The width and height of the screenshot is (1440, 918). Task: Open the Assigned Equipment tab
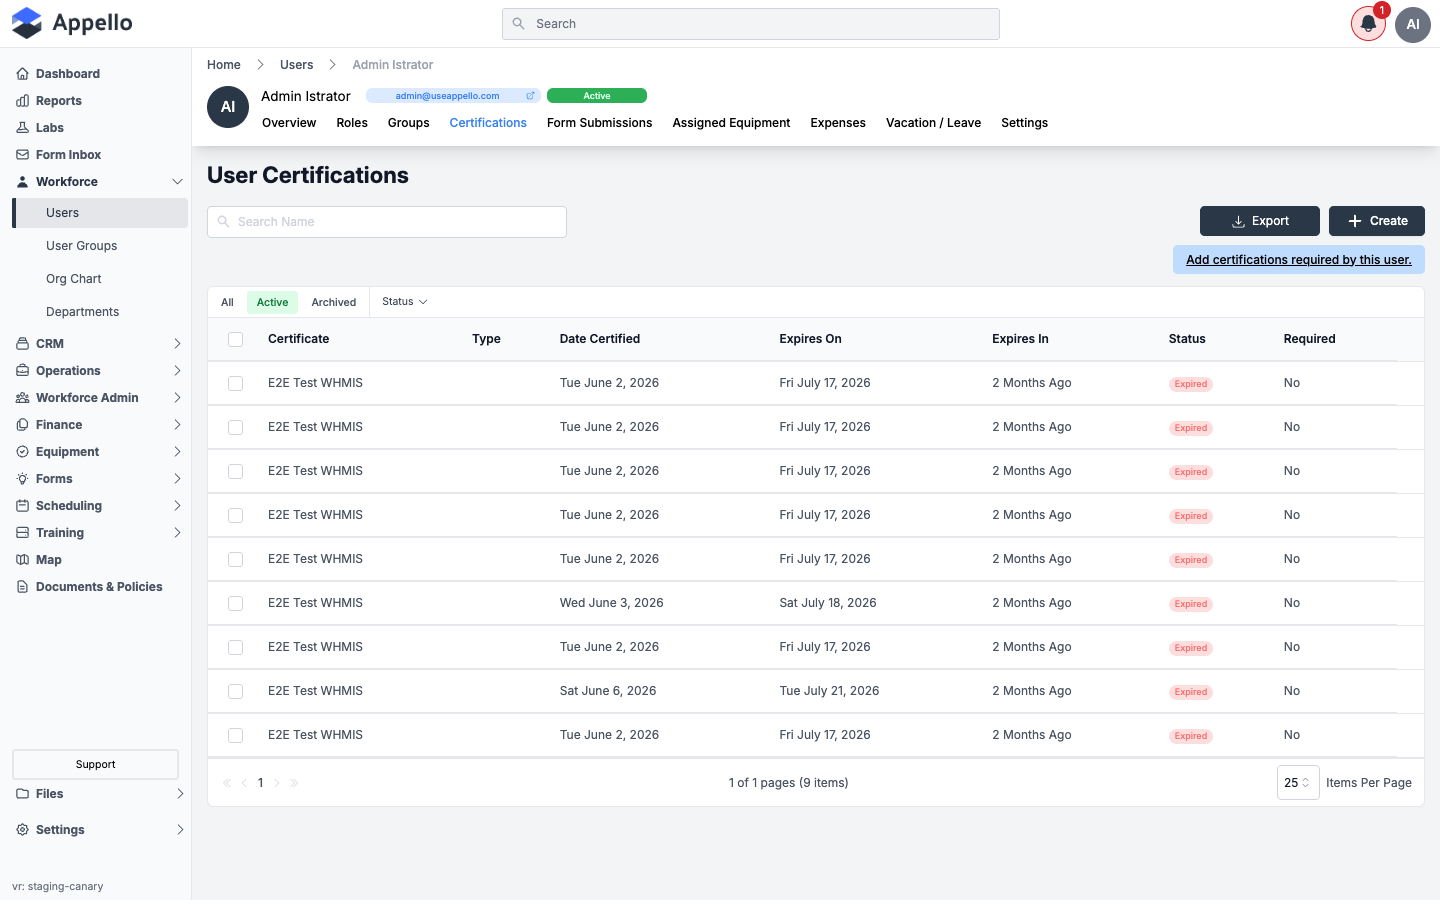[731, 123]
